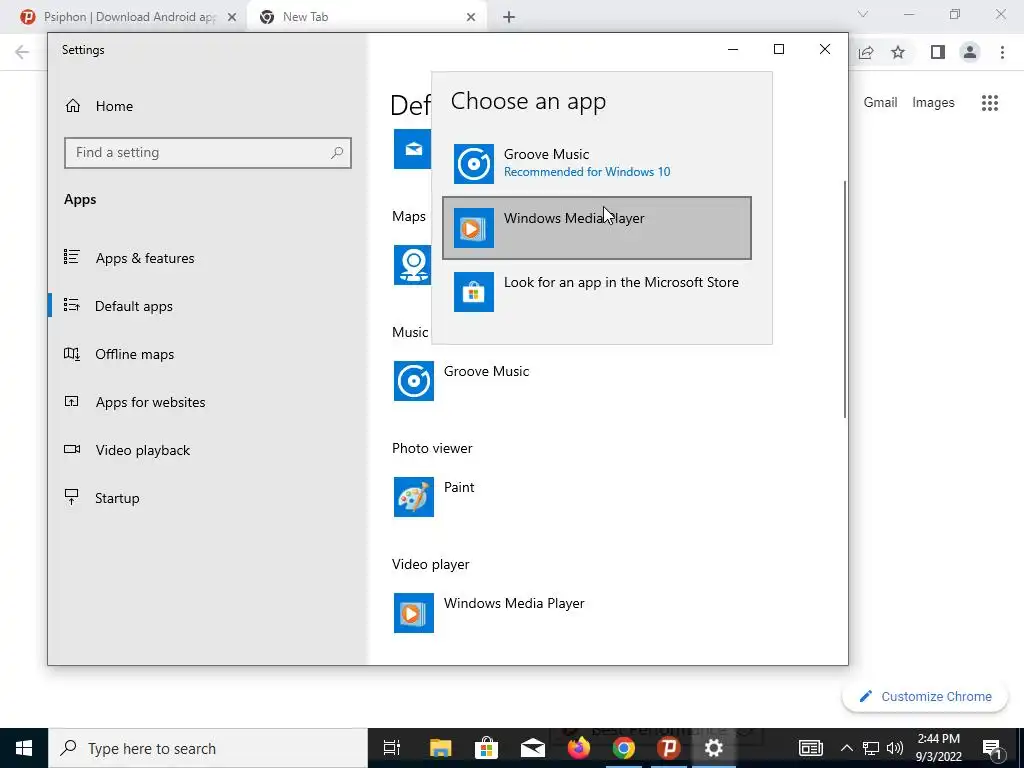Image resolution: width=1024 pixels, height=768 pixels.
Task: Click the Groove Music default music player icon
Action: tap(413, 381)
